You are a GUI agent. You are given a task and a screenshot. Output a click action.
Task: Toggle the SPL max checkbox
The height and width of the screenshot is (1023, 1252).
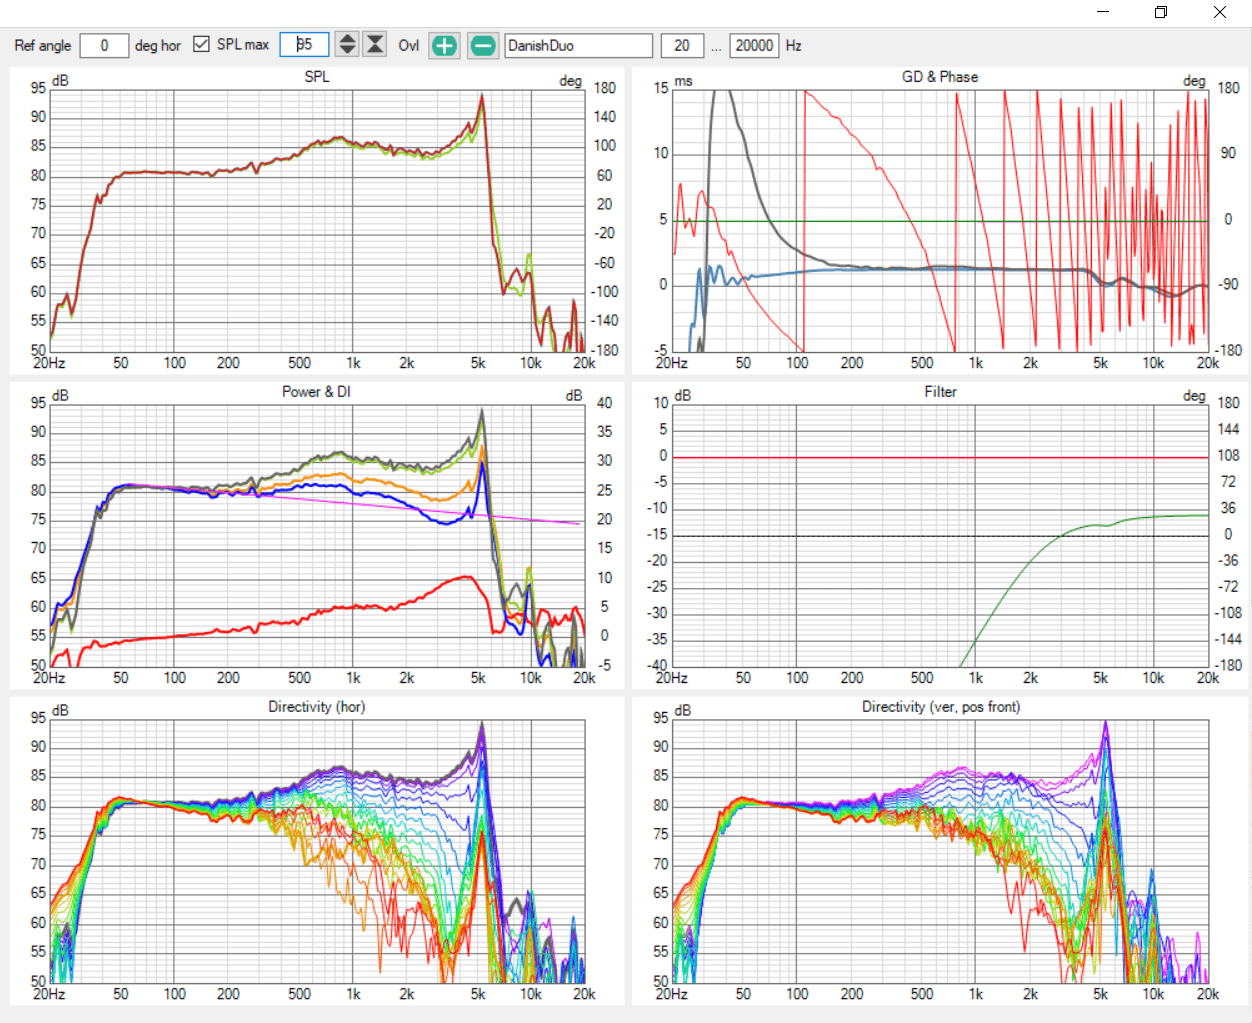(201, 44)
